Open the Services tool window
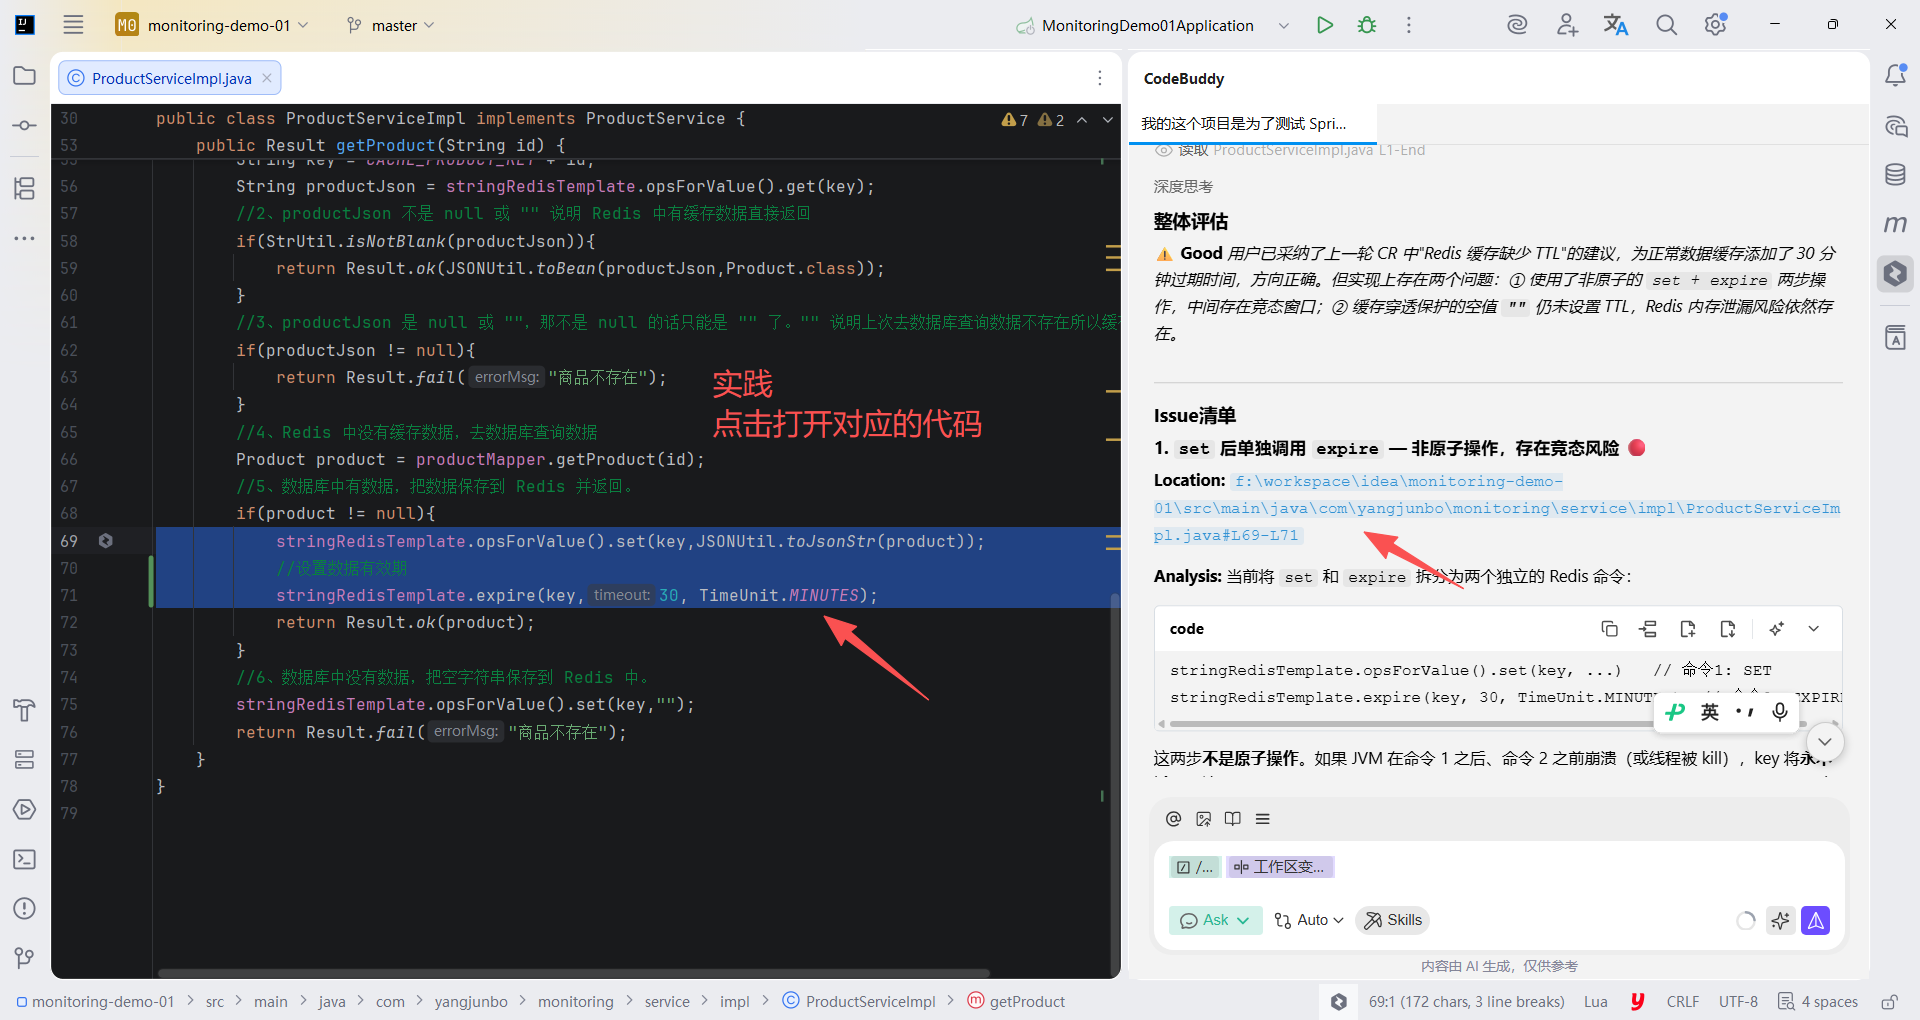 coord(25,760)
